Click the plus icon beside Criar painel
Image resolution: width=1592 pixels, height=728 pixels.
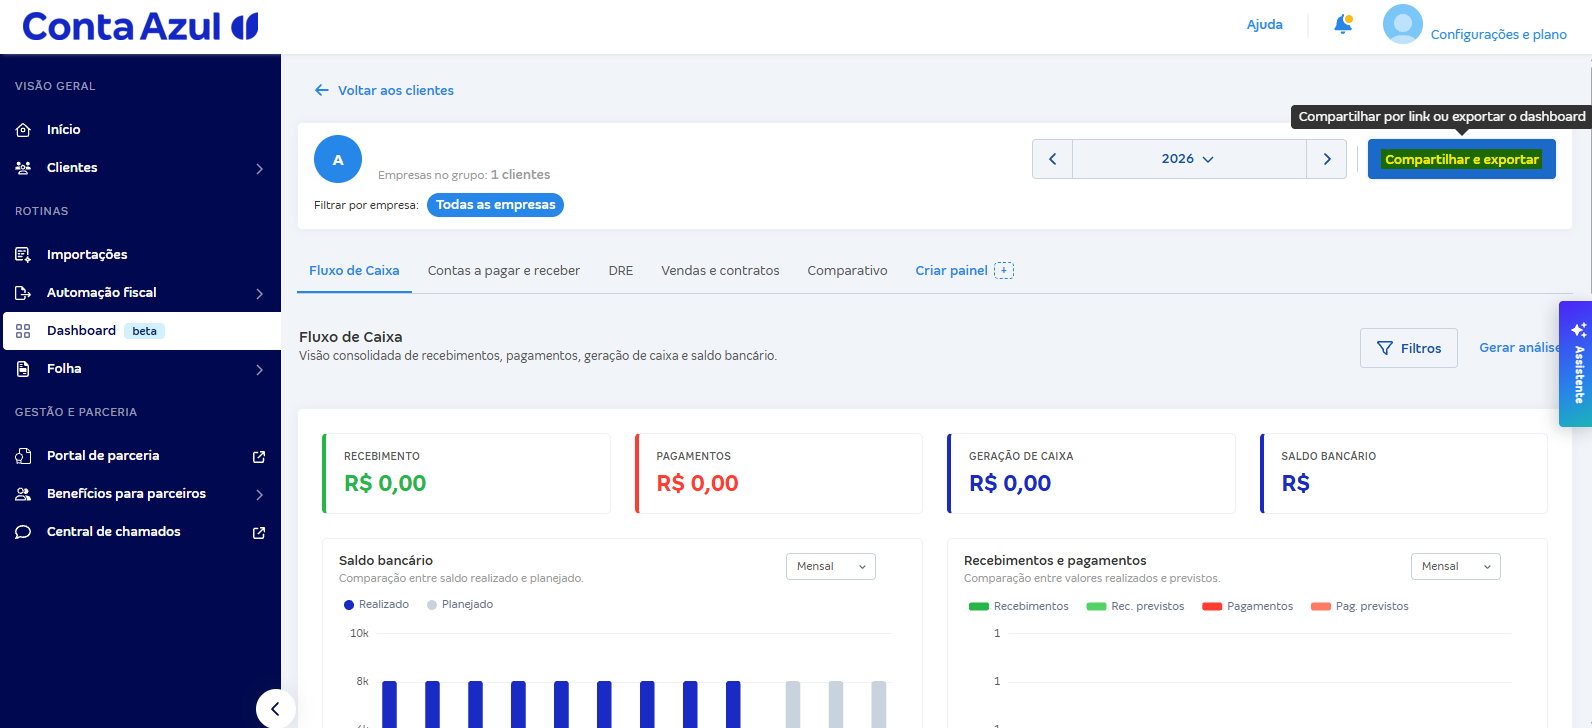pos(1004,270)
